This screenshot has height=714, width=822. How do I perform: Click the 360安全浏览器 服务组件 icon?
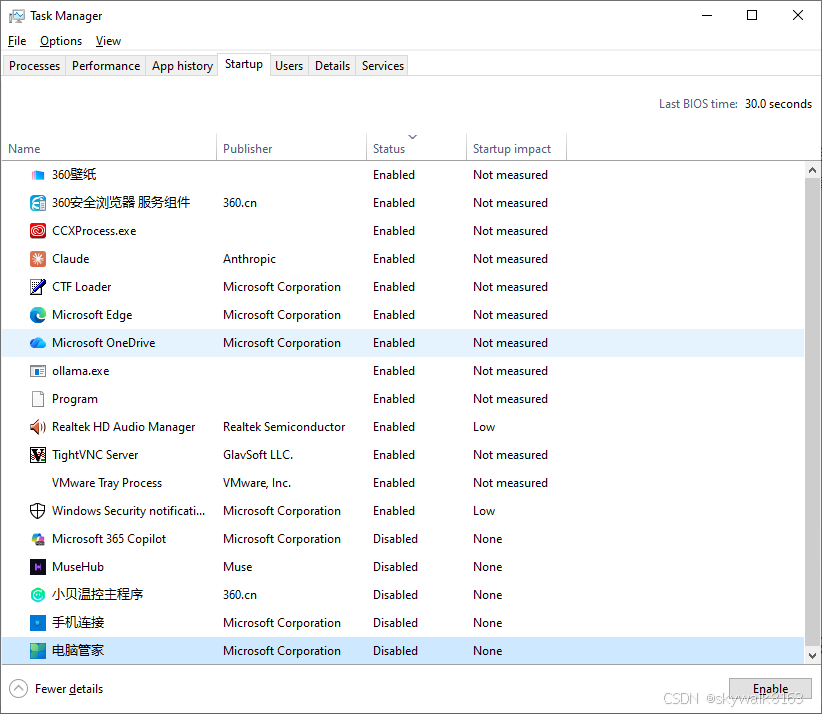click(38, 203)
